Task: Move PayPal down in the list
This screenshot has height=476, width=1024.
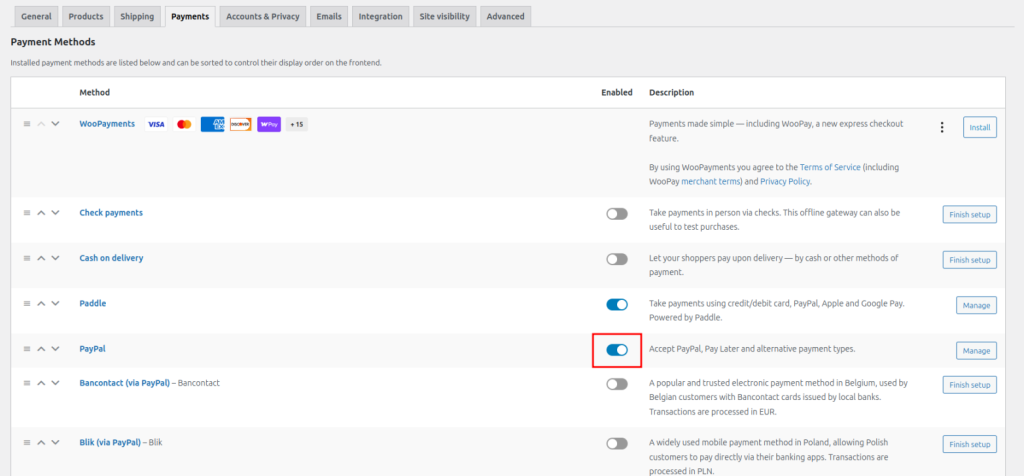Action: (x=56, y=349)
